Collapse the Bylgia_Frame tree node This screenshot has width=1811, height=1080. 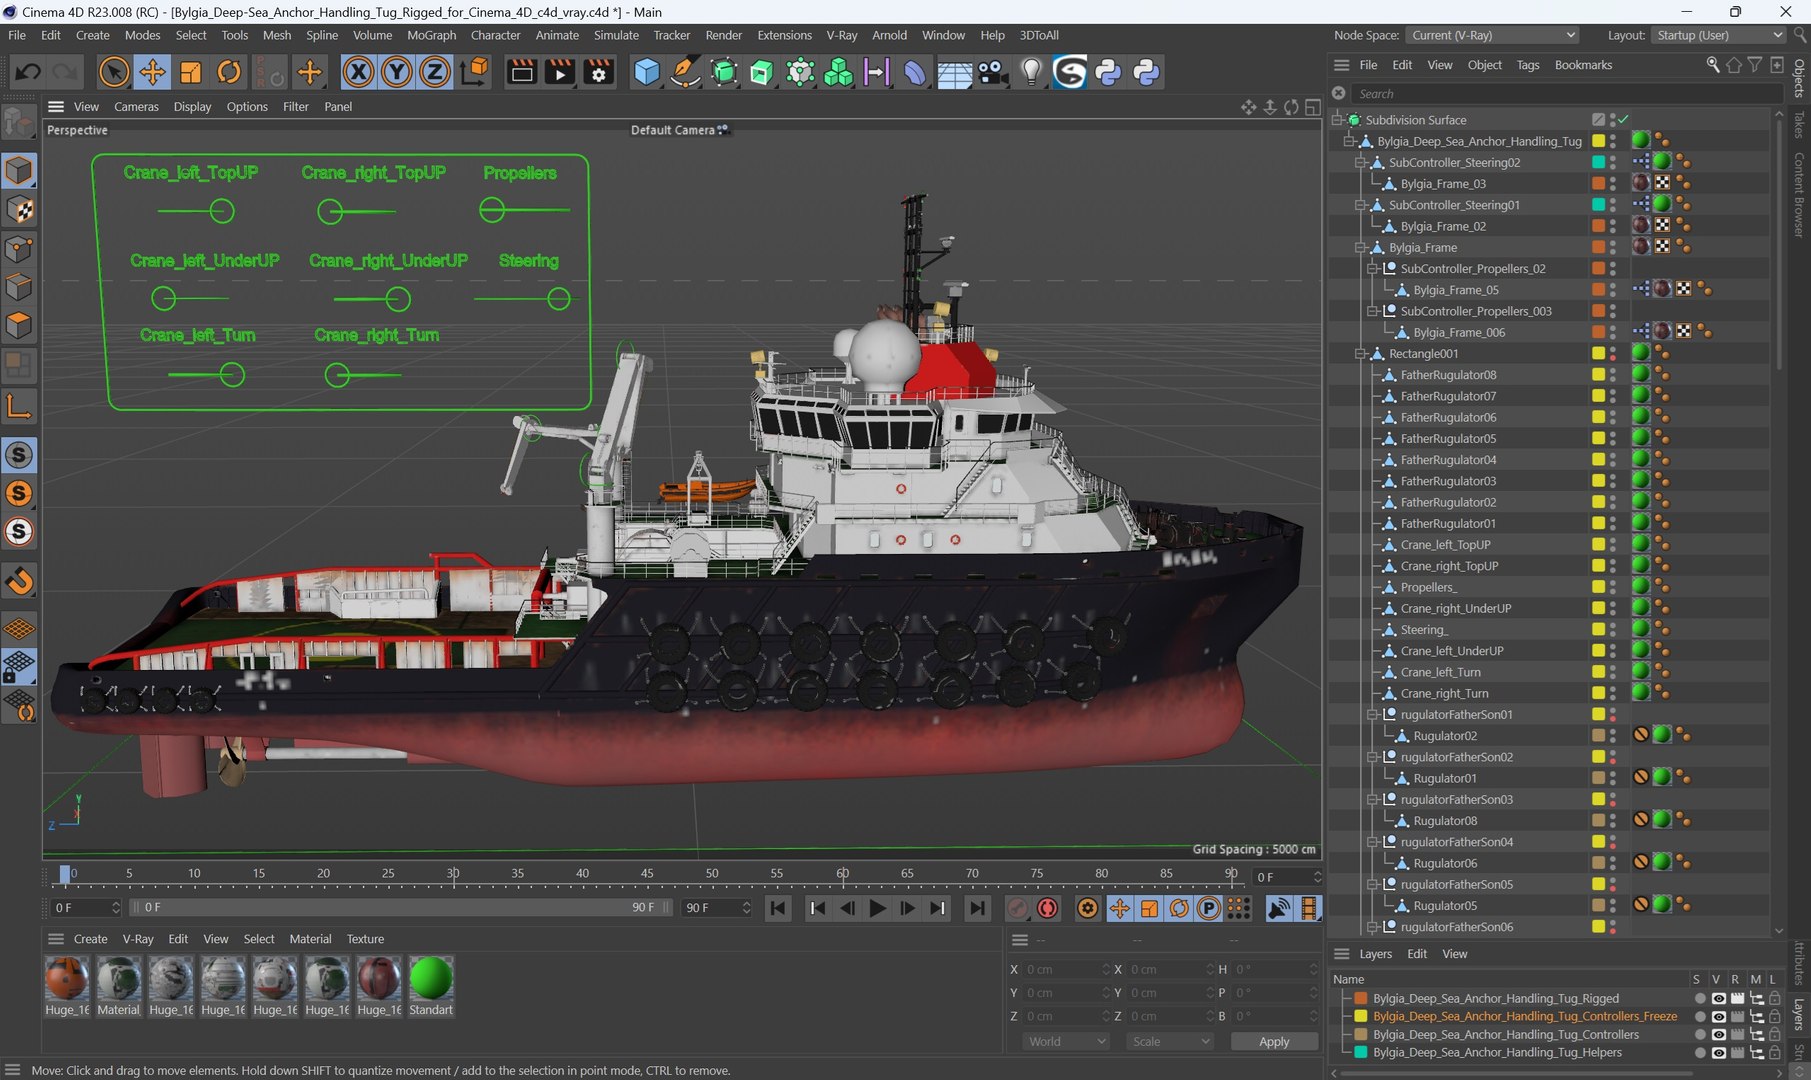[x=1360, y=247]
